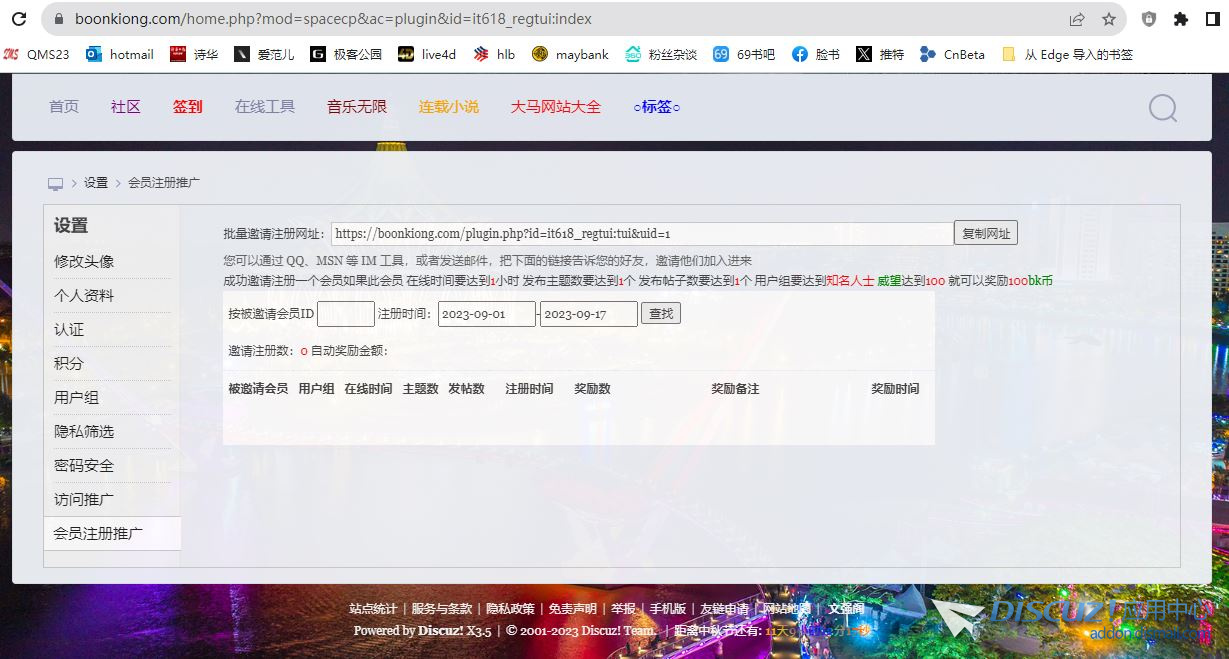Click the site search magnifier icon
The image size is (1229, 659).
(1162, 108)
